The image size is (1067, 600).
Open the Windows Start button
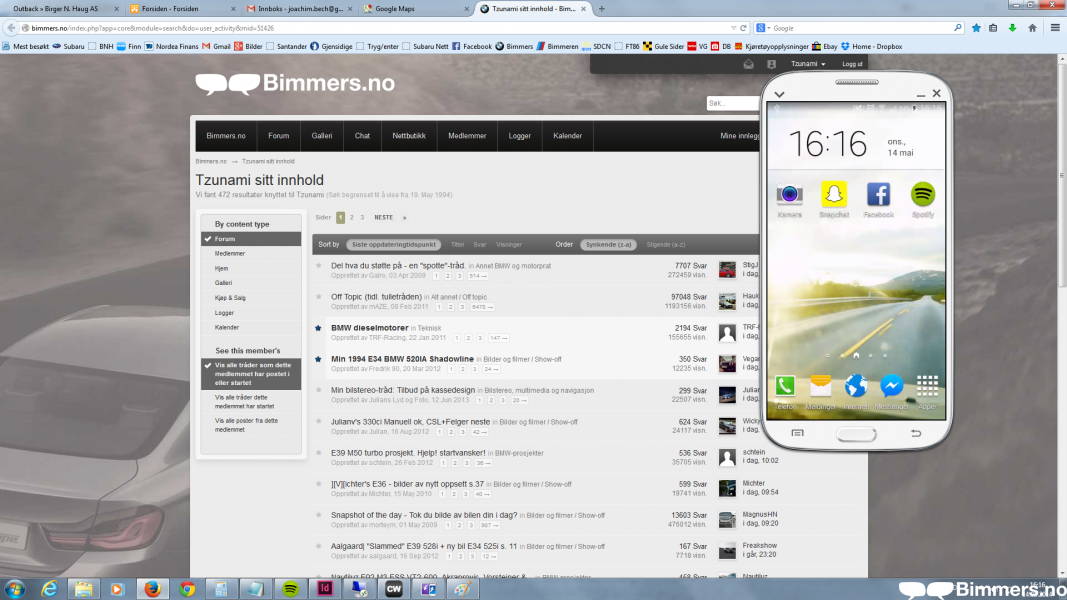pyautogui.click(x=14, y=589)
